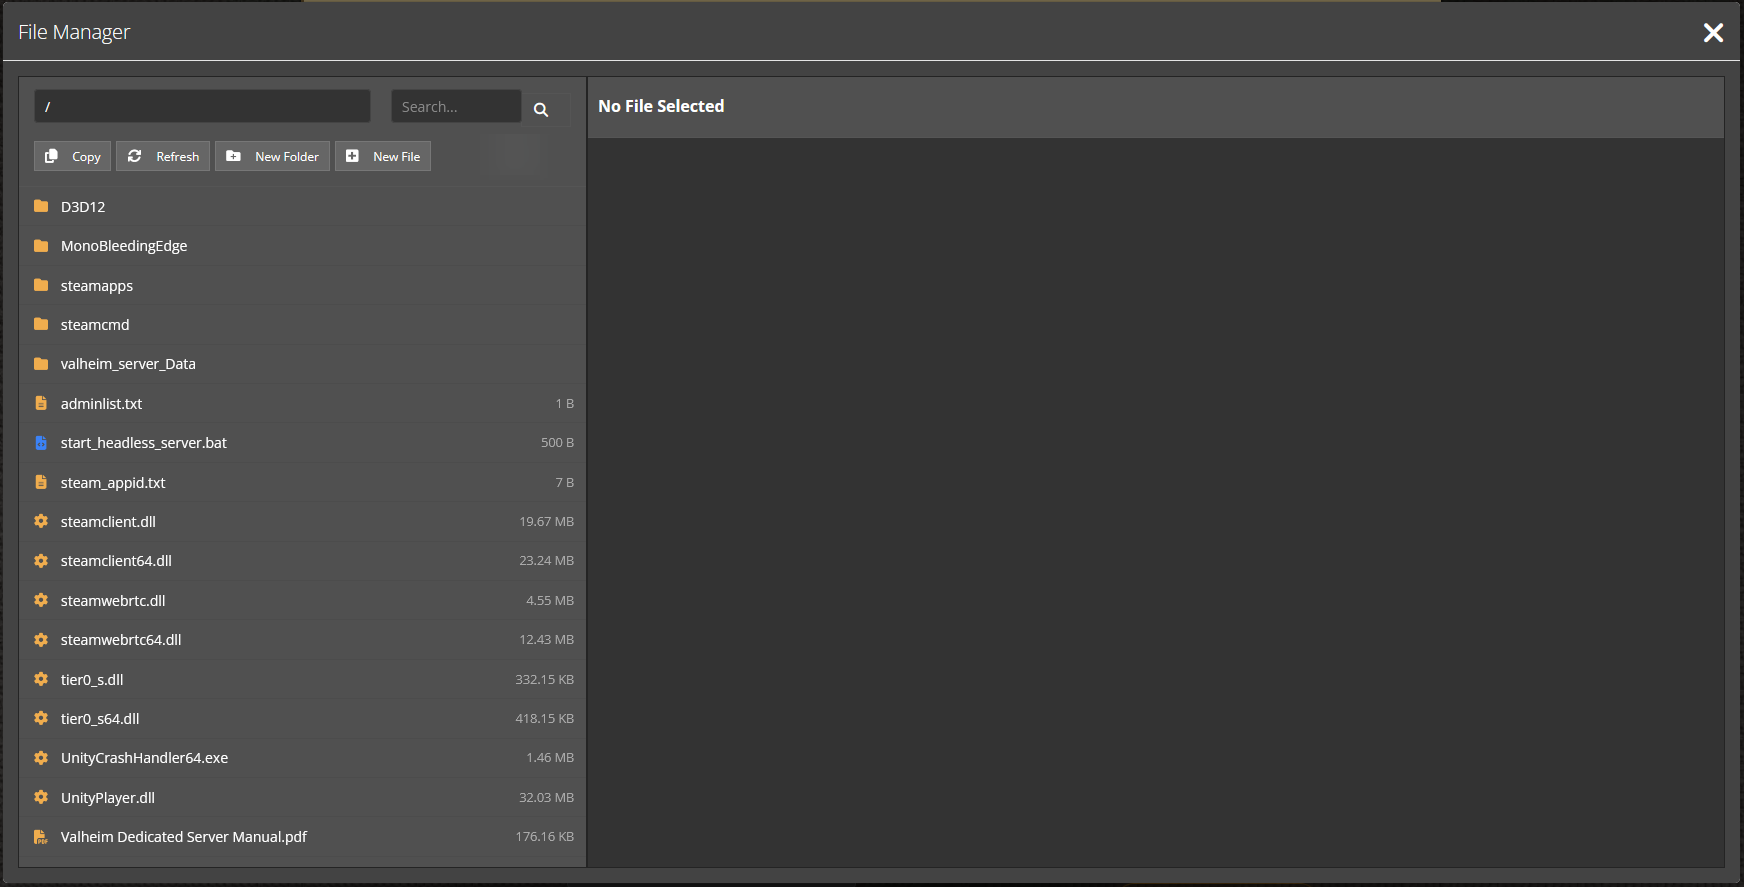The image size is (1744, 887).
Task: Select steam_appid.txt file
Action: pyautogui.click(x=113, y=483)
